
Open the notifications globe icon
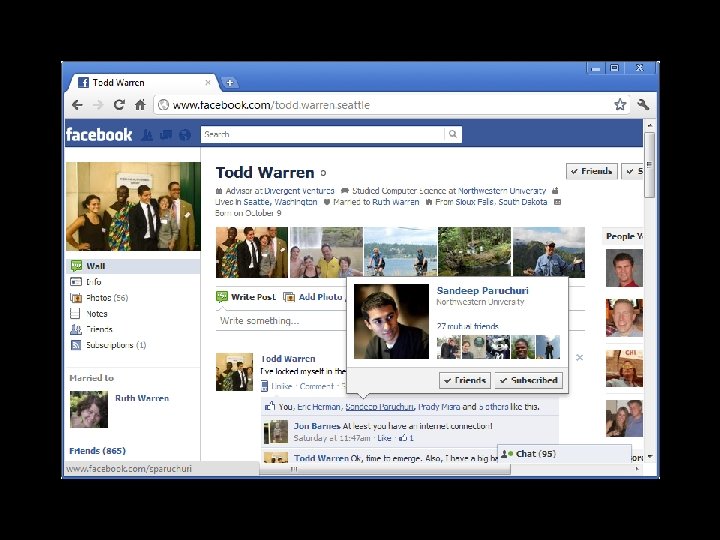[185, 135]
